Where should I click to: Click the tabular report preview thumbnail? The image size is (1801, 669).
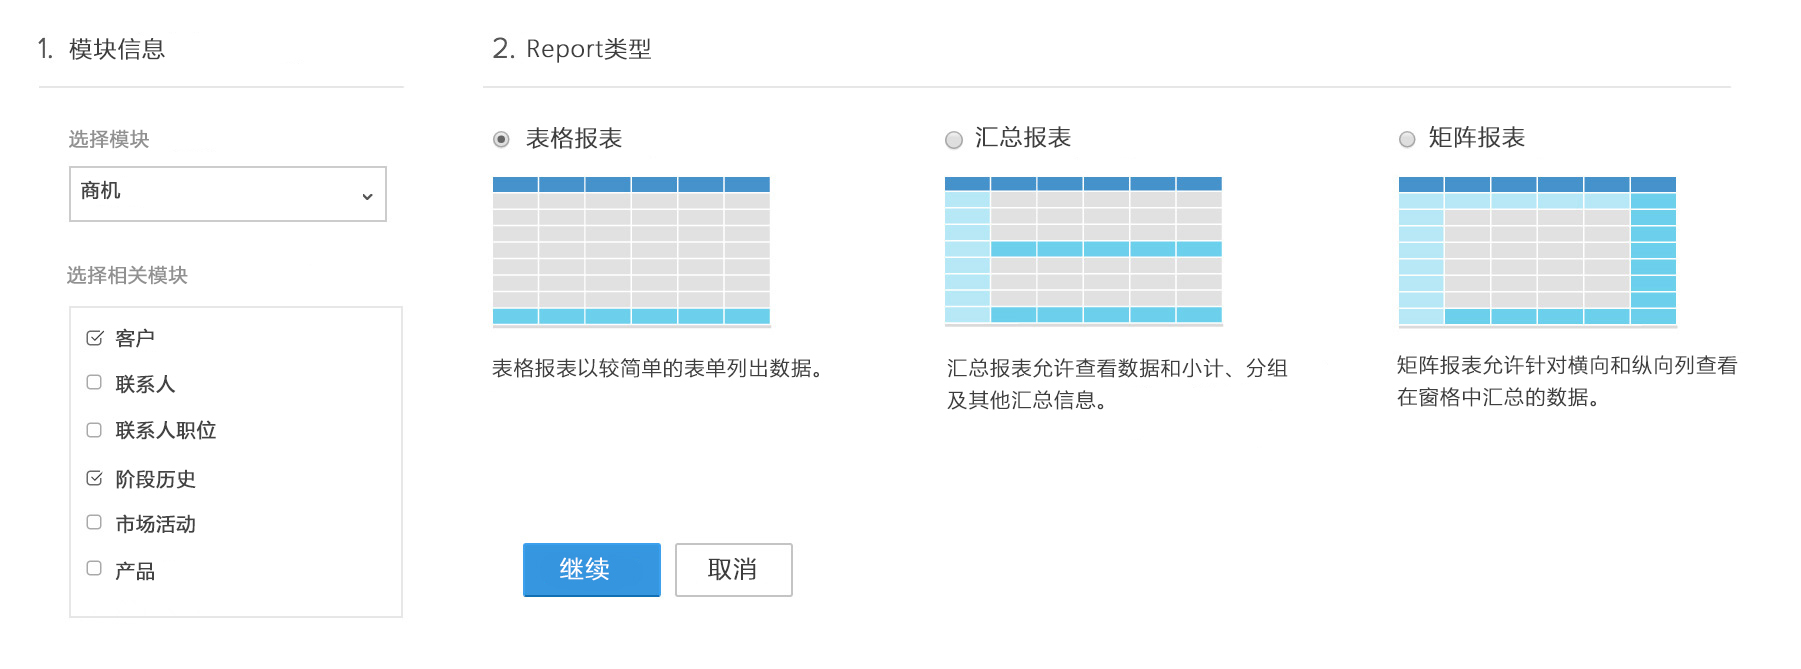631,251
